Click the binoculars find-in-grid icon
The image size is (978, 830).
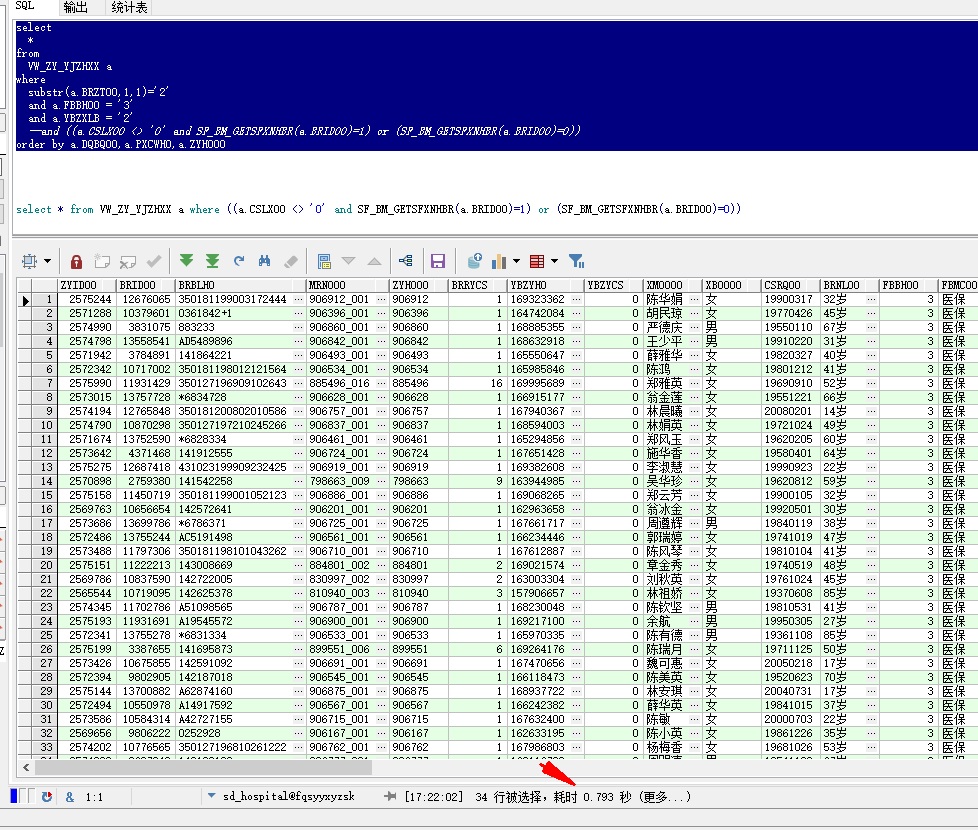tap(265, 261)
